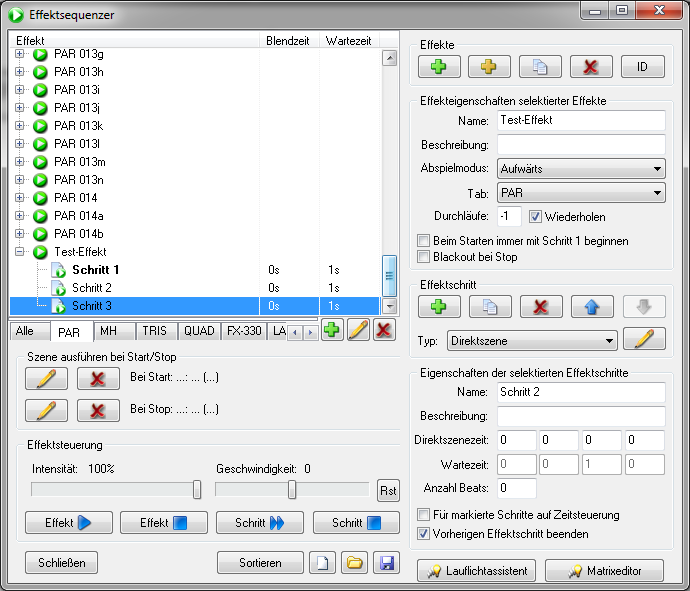
Task: Delete selected effect with red X
Action: tap(591, 67)
